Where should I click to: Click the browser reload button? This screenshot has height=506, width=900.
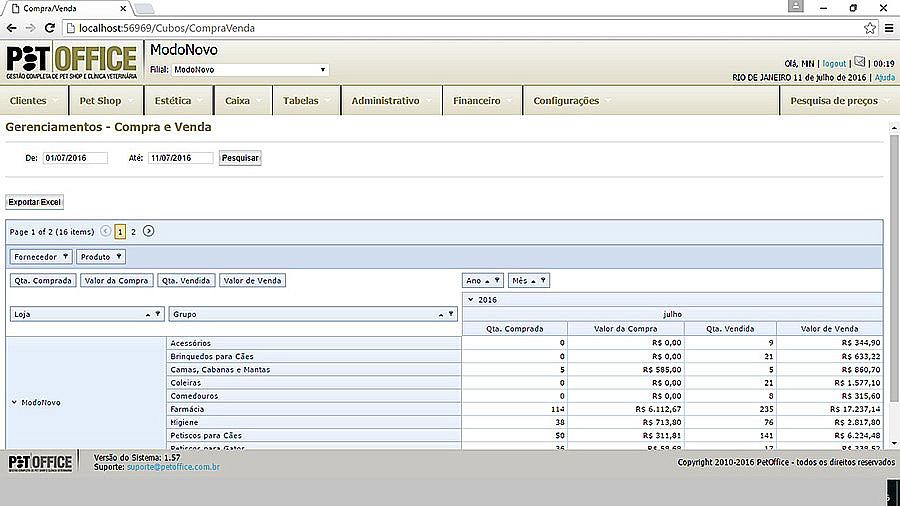click(x=48, y=28)
